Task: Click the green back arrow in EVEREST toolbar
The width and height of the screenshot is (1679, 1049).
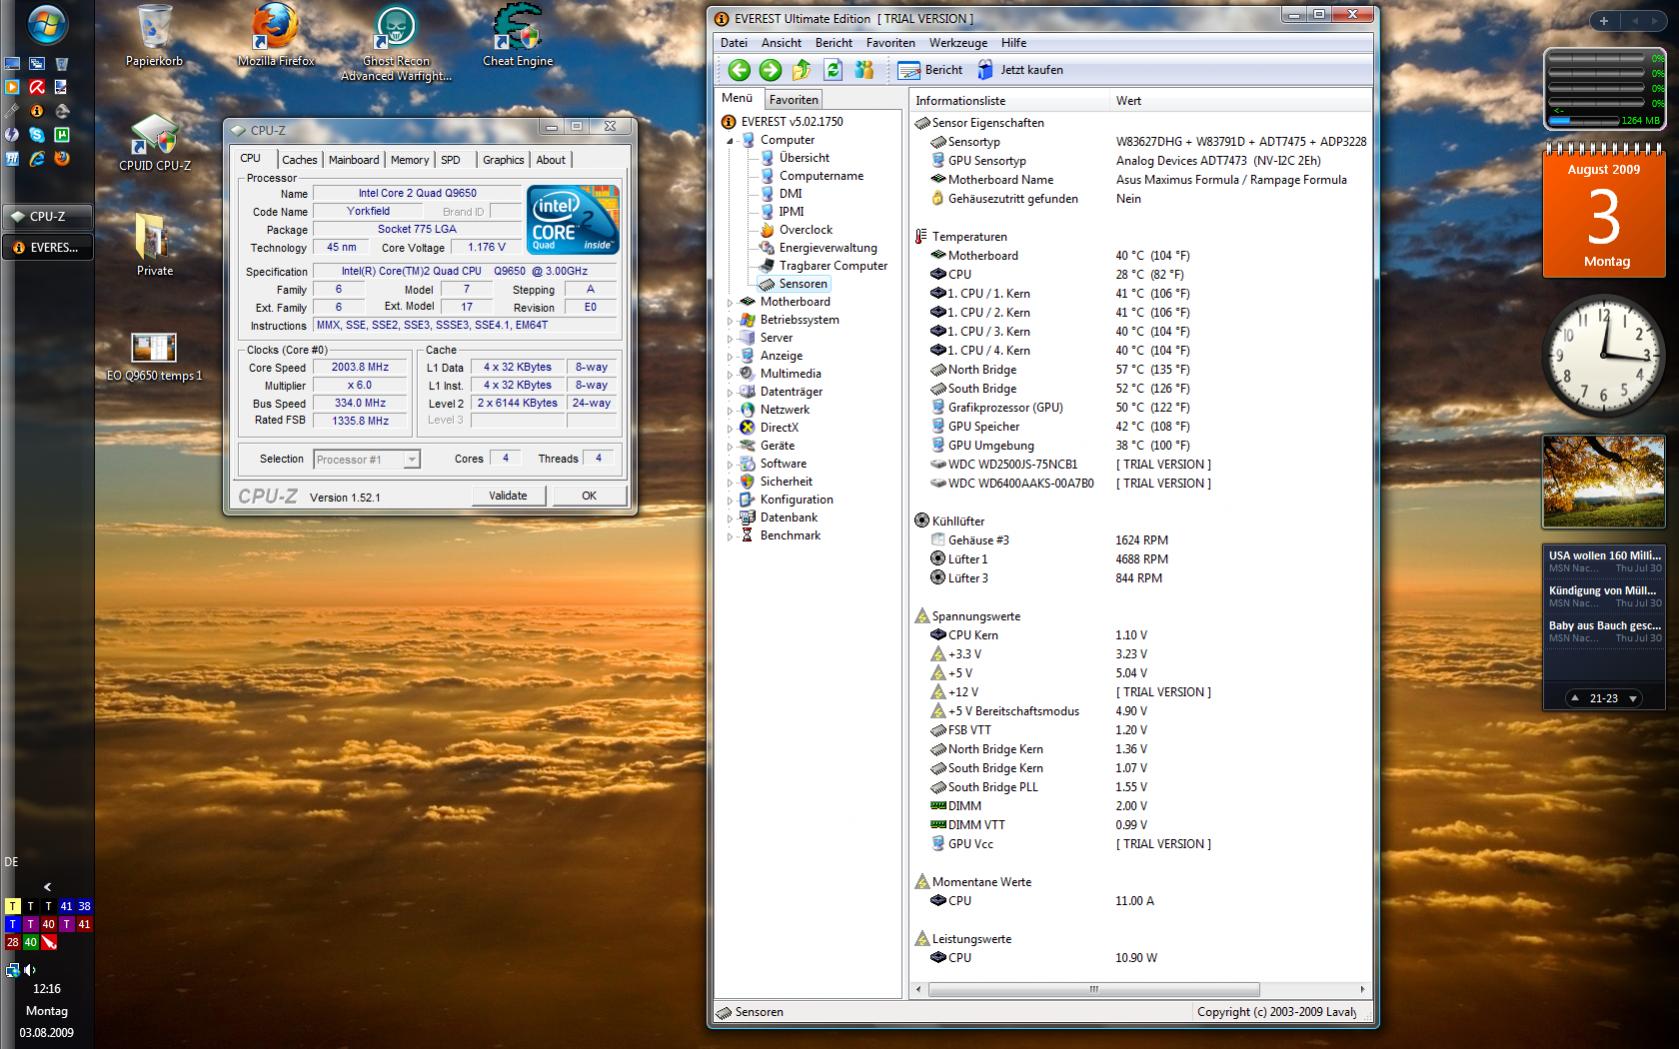Action: pyautogui.click(x=738, y=70)
